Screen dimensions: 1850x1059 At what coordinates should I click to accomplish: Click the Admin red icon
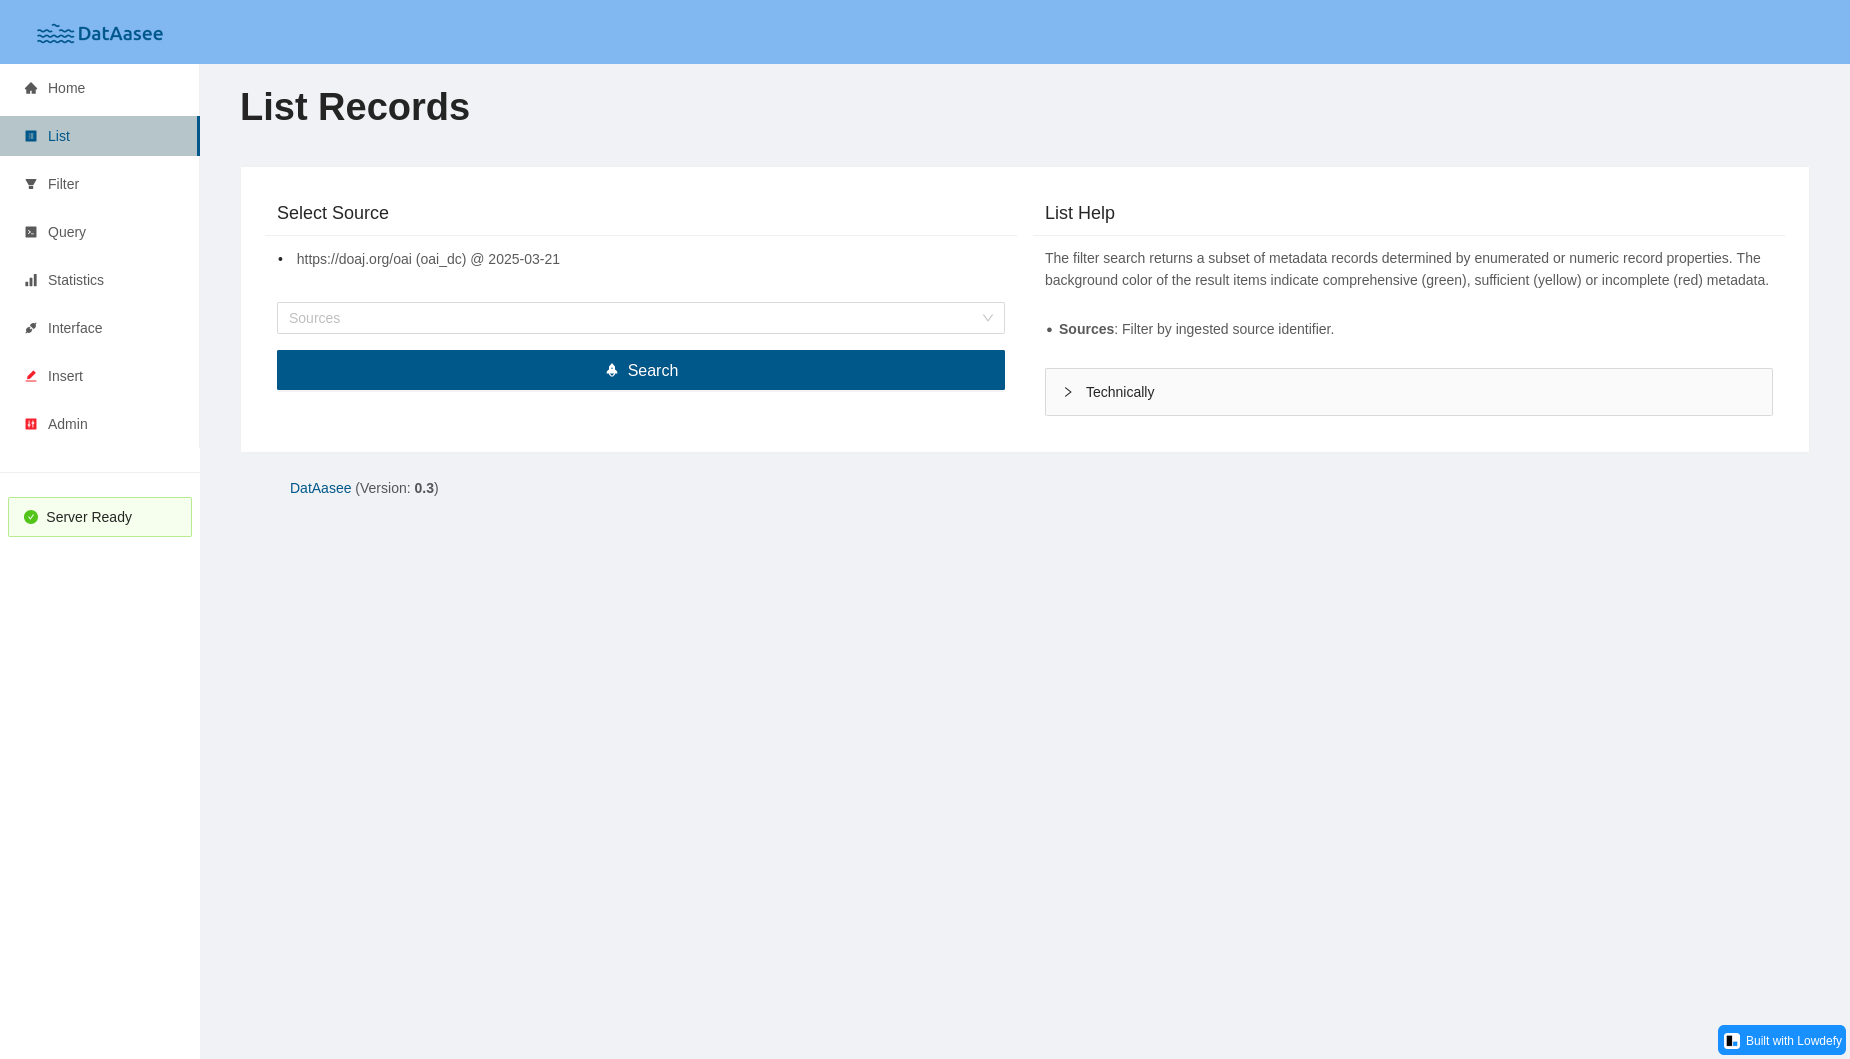31,424
